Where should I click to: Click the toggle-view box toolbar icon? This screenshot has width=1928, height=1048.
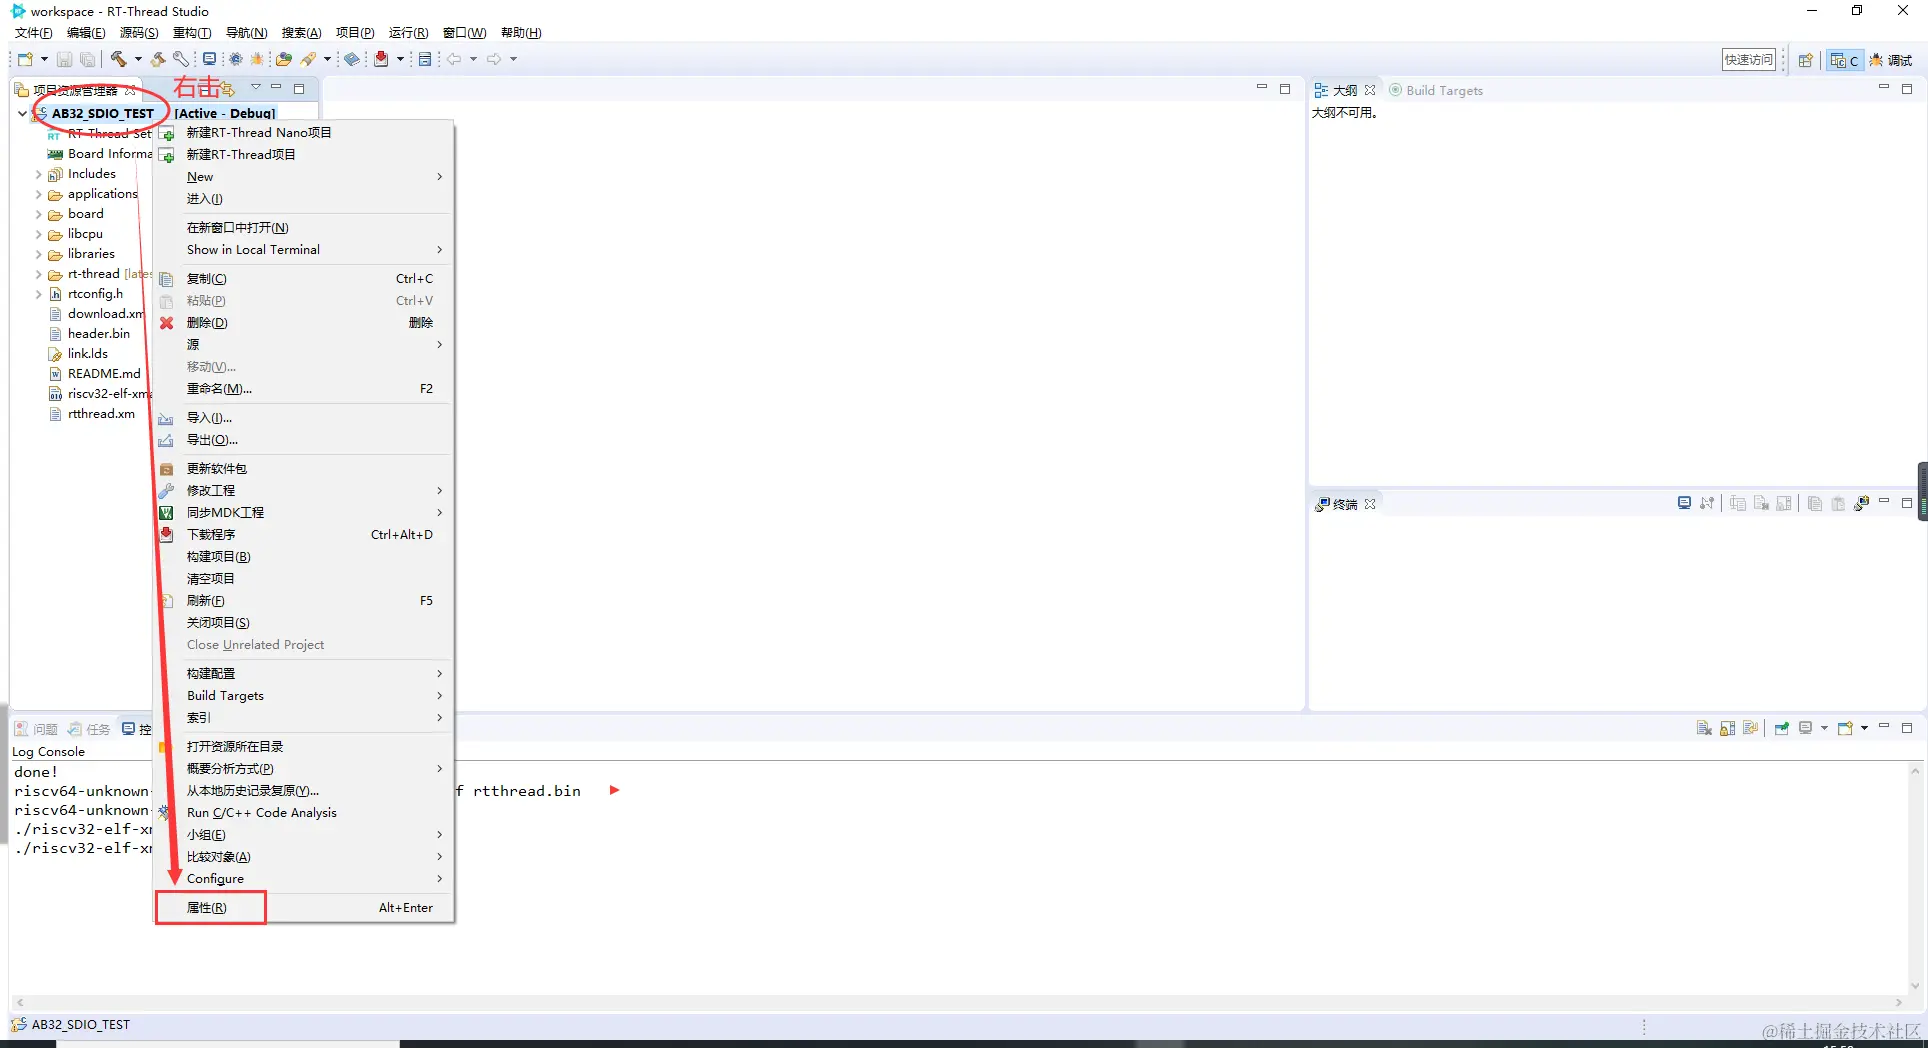point(425,59)
